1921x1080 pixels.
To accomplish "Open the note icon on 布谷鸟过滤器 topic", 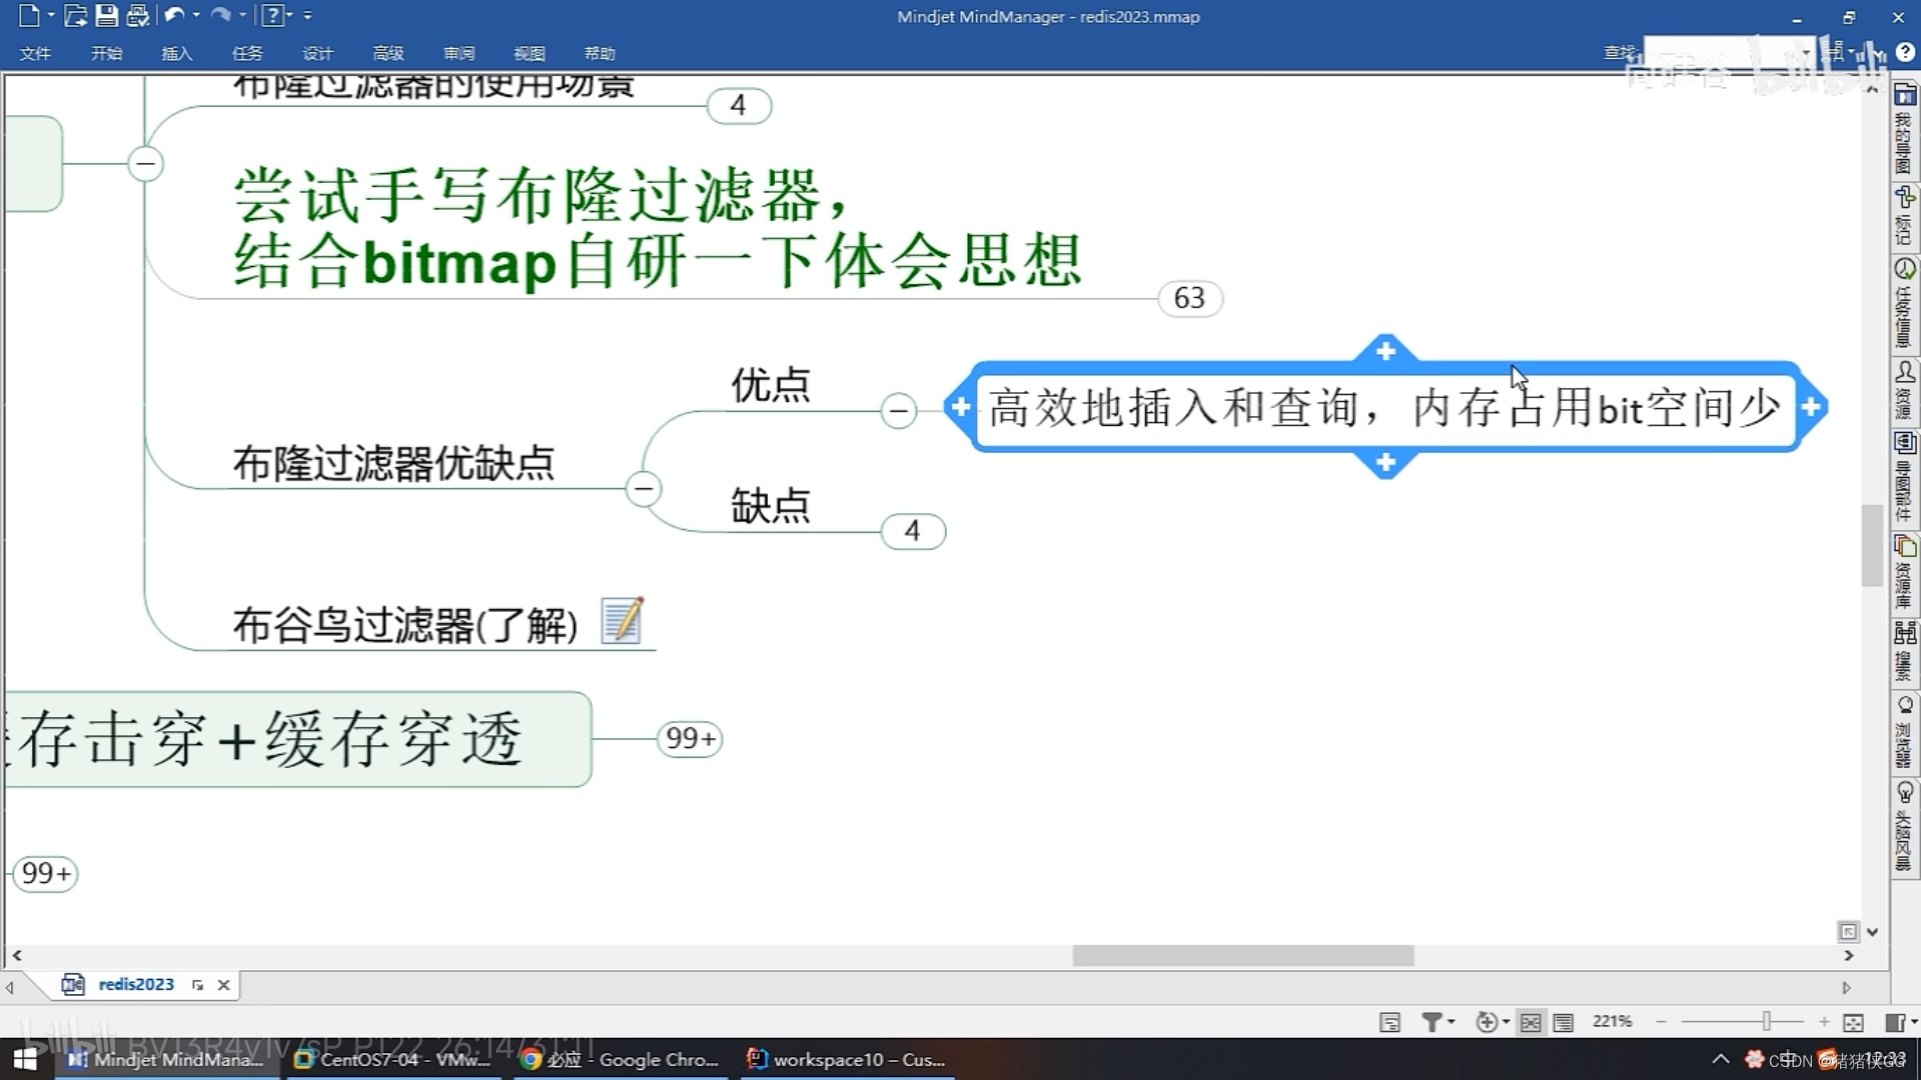I will 622,621.
